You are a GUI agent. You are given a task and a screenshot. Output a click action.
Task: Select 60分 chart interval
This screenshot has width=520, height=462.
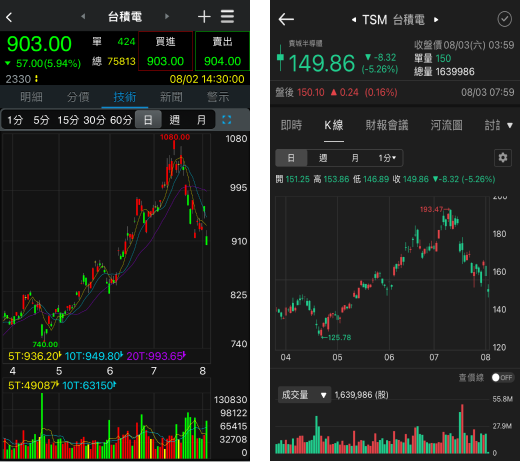click(121, 120)
